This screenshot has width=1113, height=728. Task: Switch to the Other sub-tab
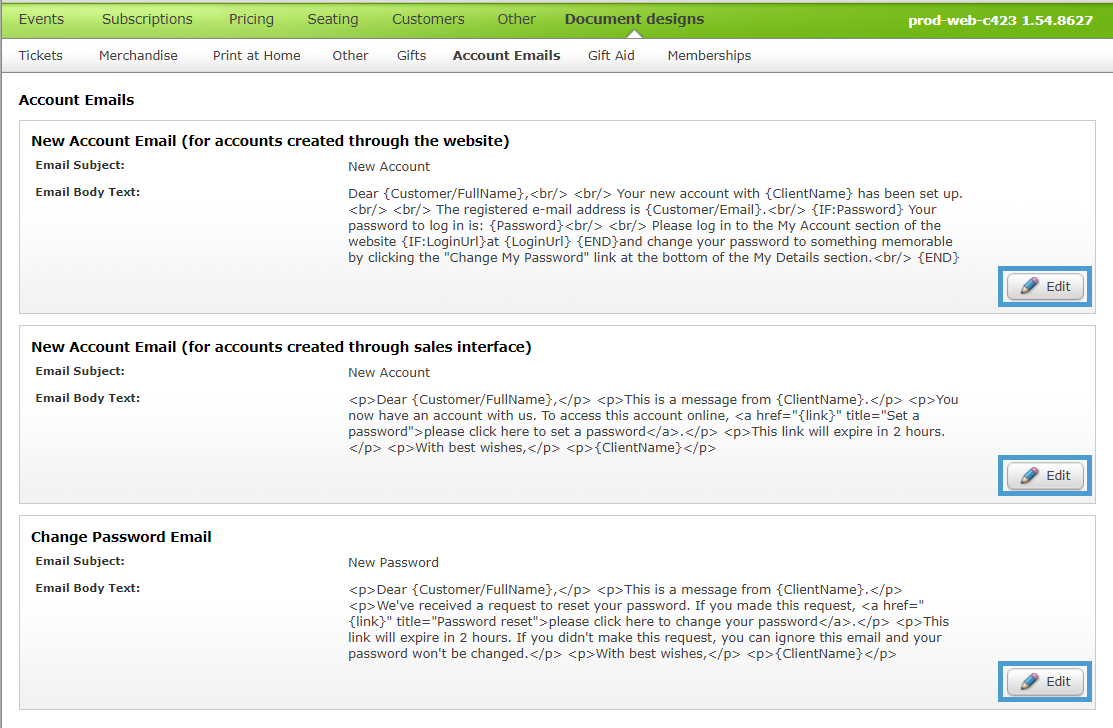pos(350,55)
